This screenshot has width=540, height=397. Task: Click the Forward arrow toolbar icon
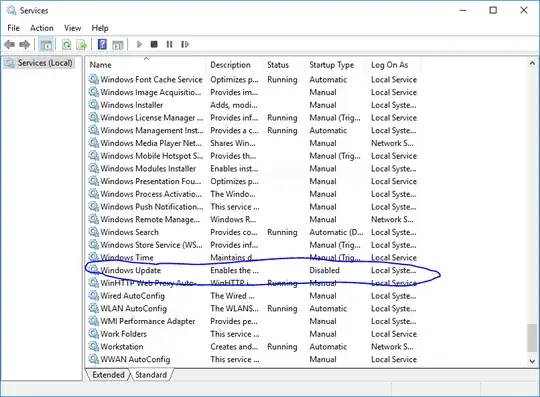[24, 44]
